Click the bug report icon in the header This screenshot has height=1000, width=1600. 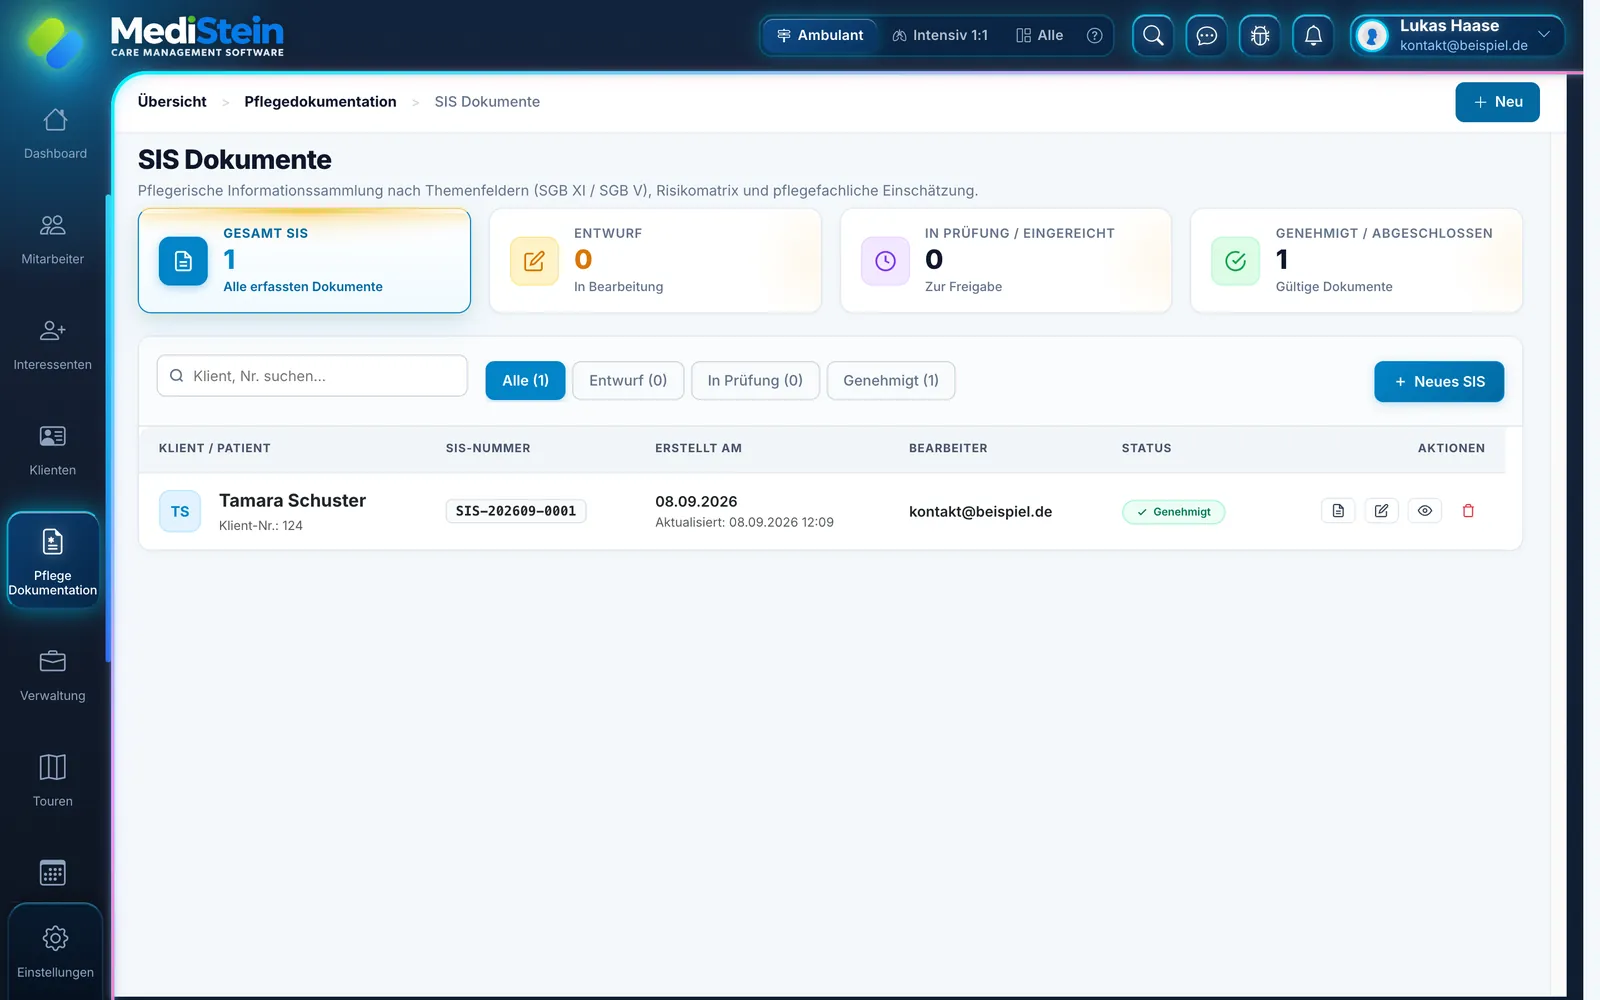(1260, 36)
